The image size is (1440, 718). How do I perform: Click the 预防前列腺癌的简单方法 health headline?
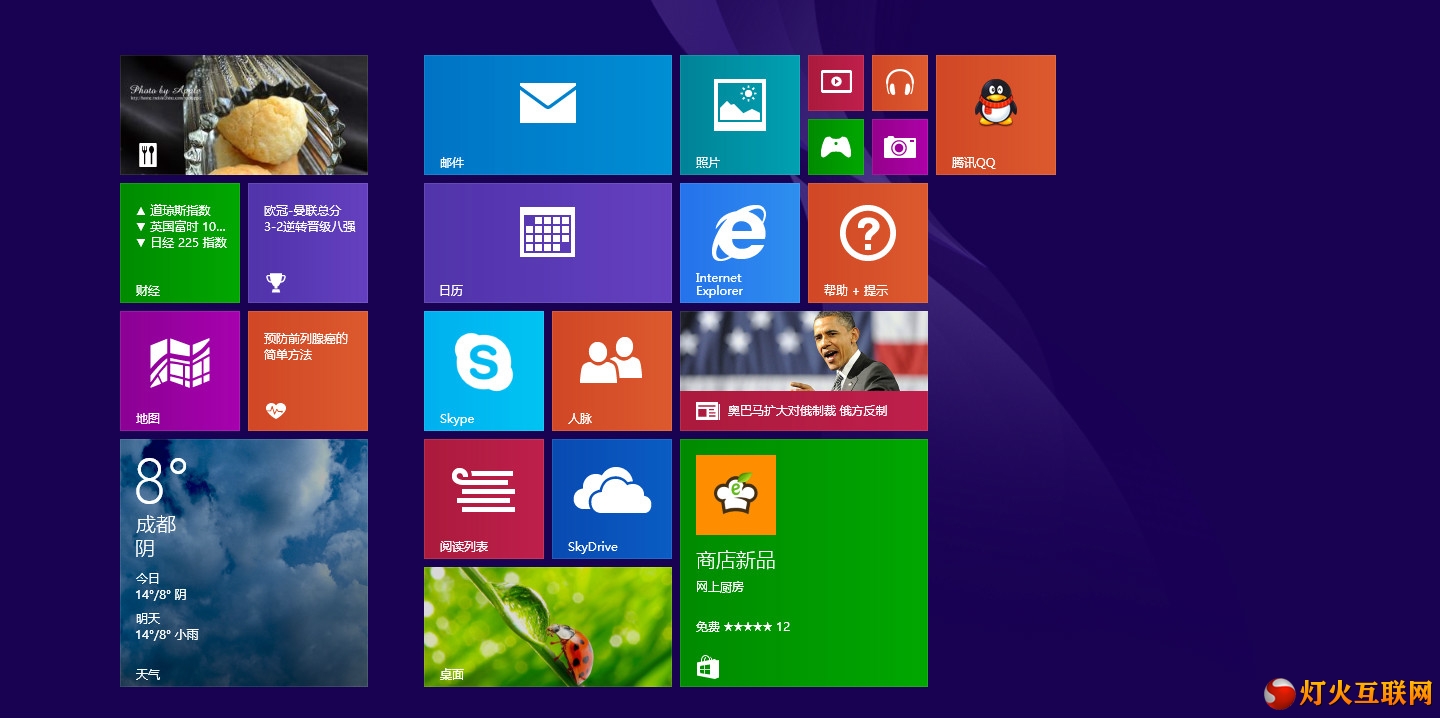306,346
